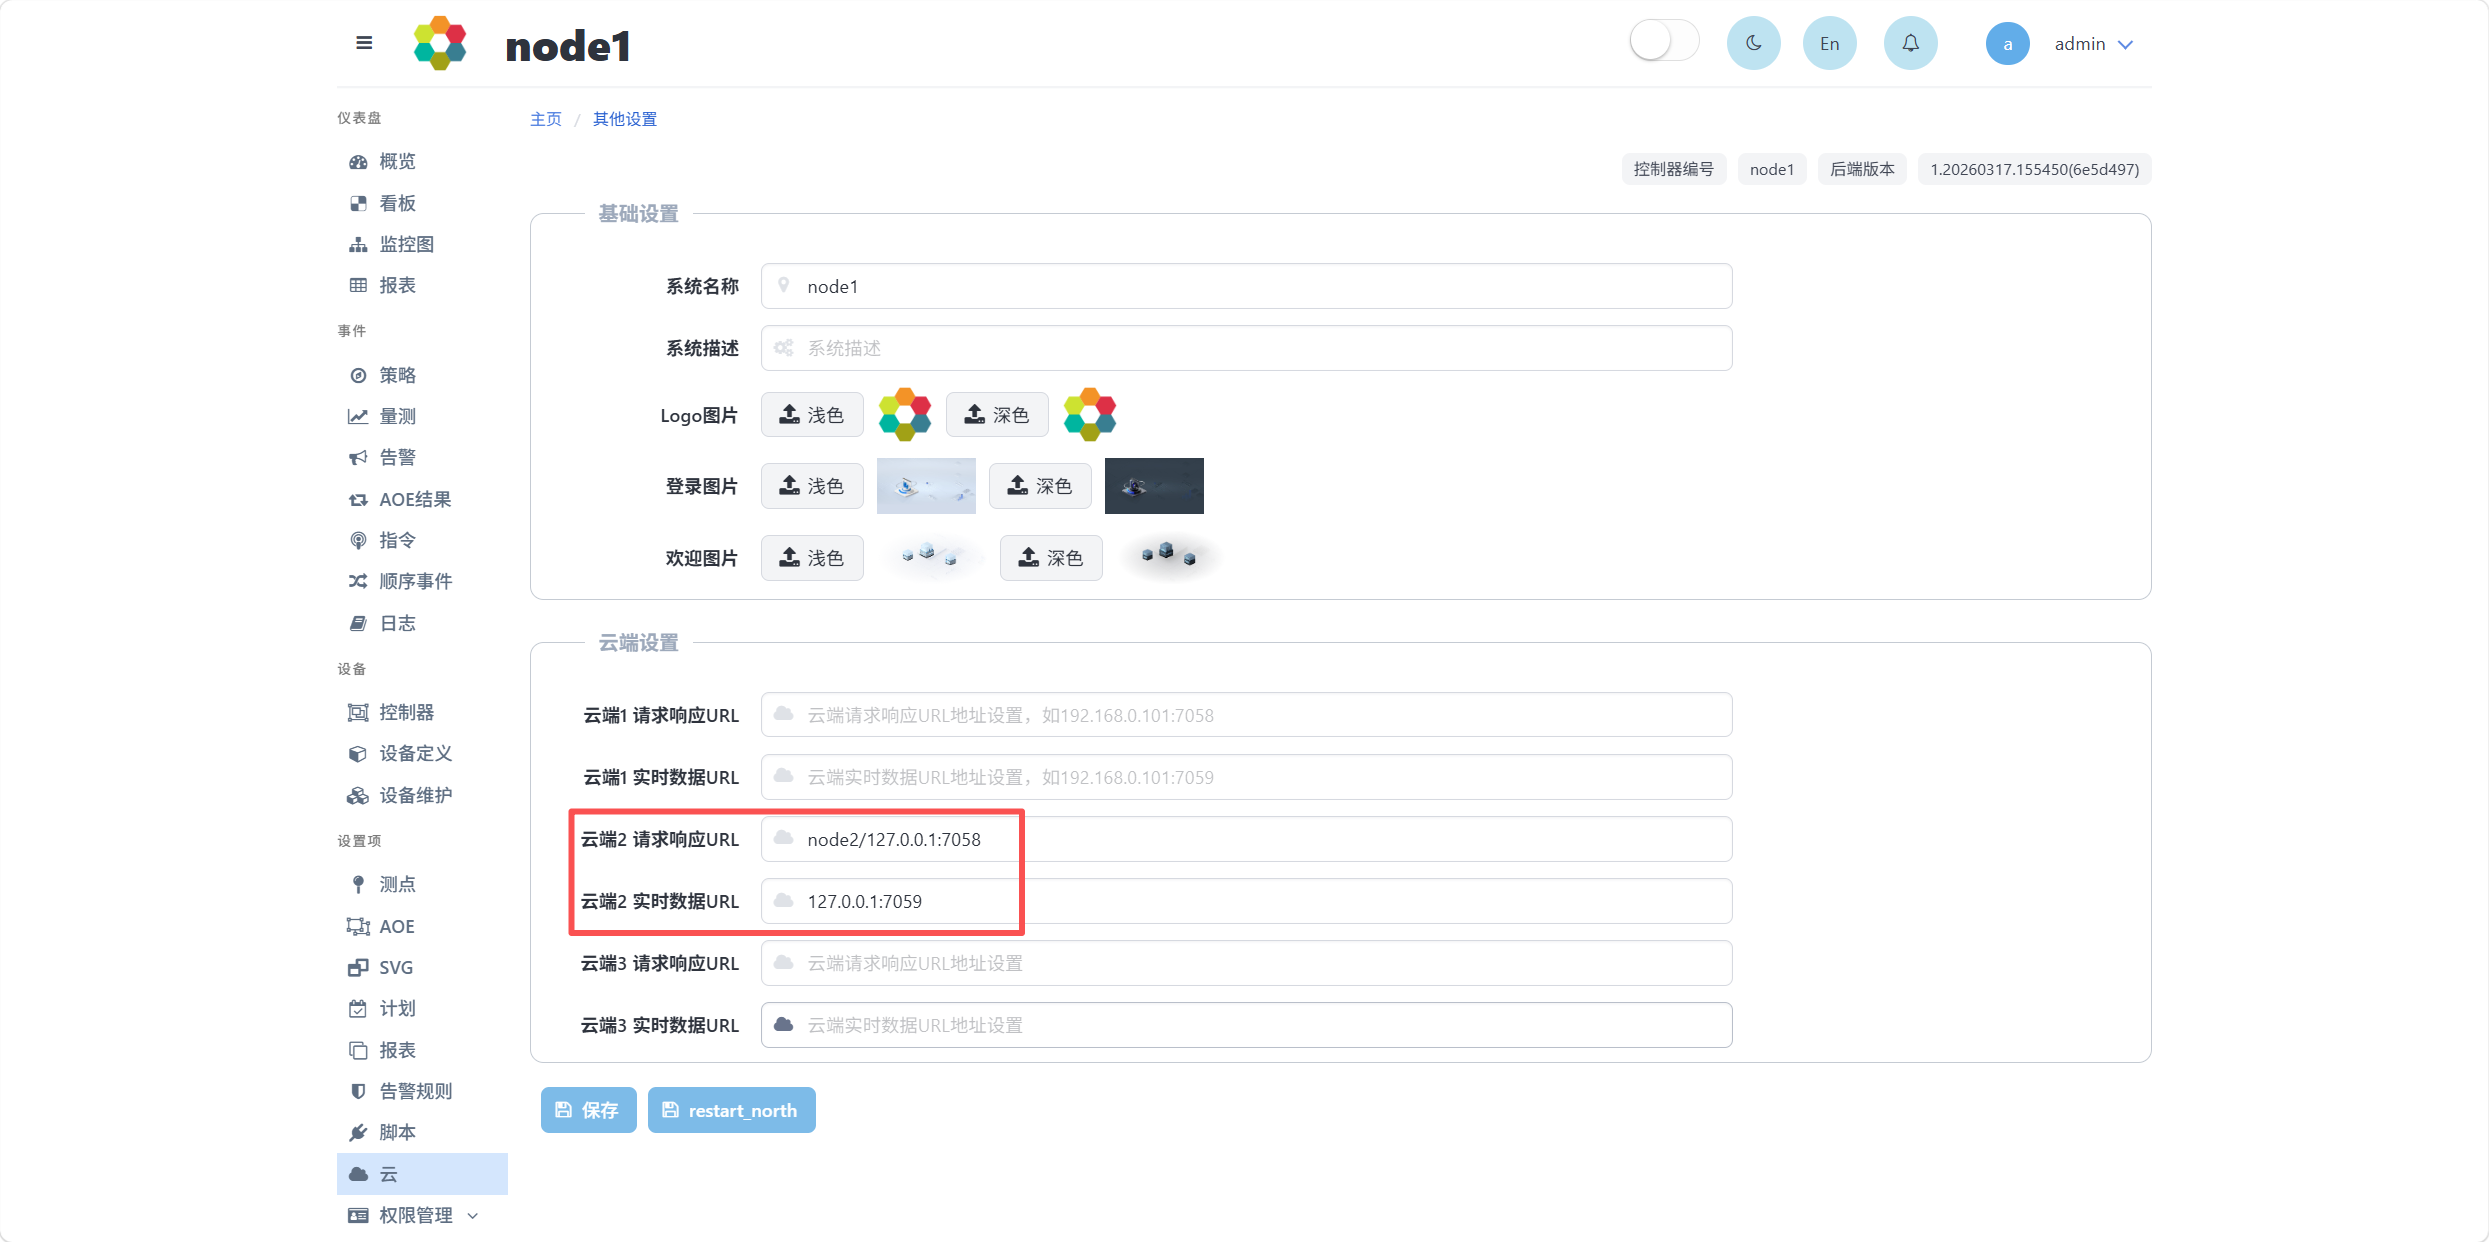This screenshot has height=1242, width=2489.
Task: Click 云端3 请求响应URL input field
Action: pyautogui.click(x=1246, y=963)
